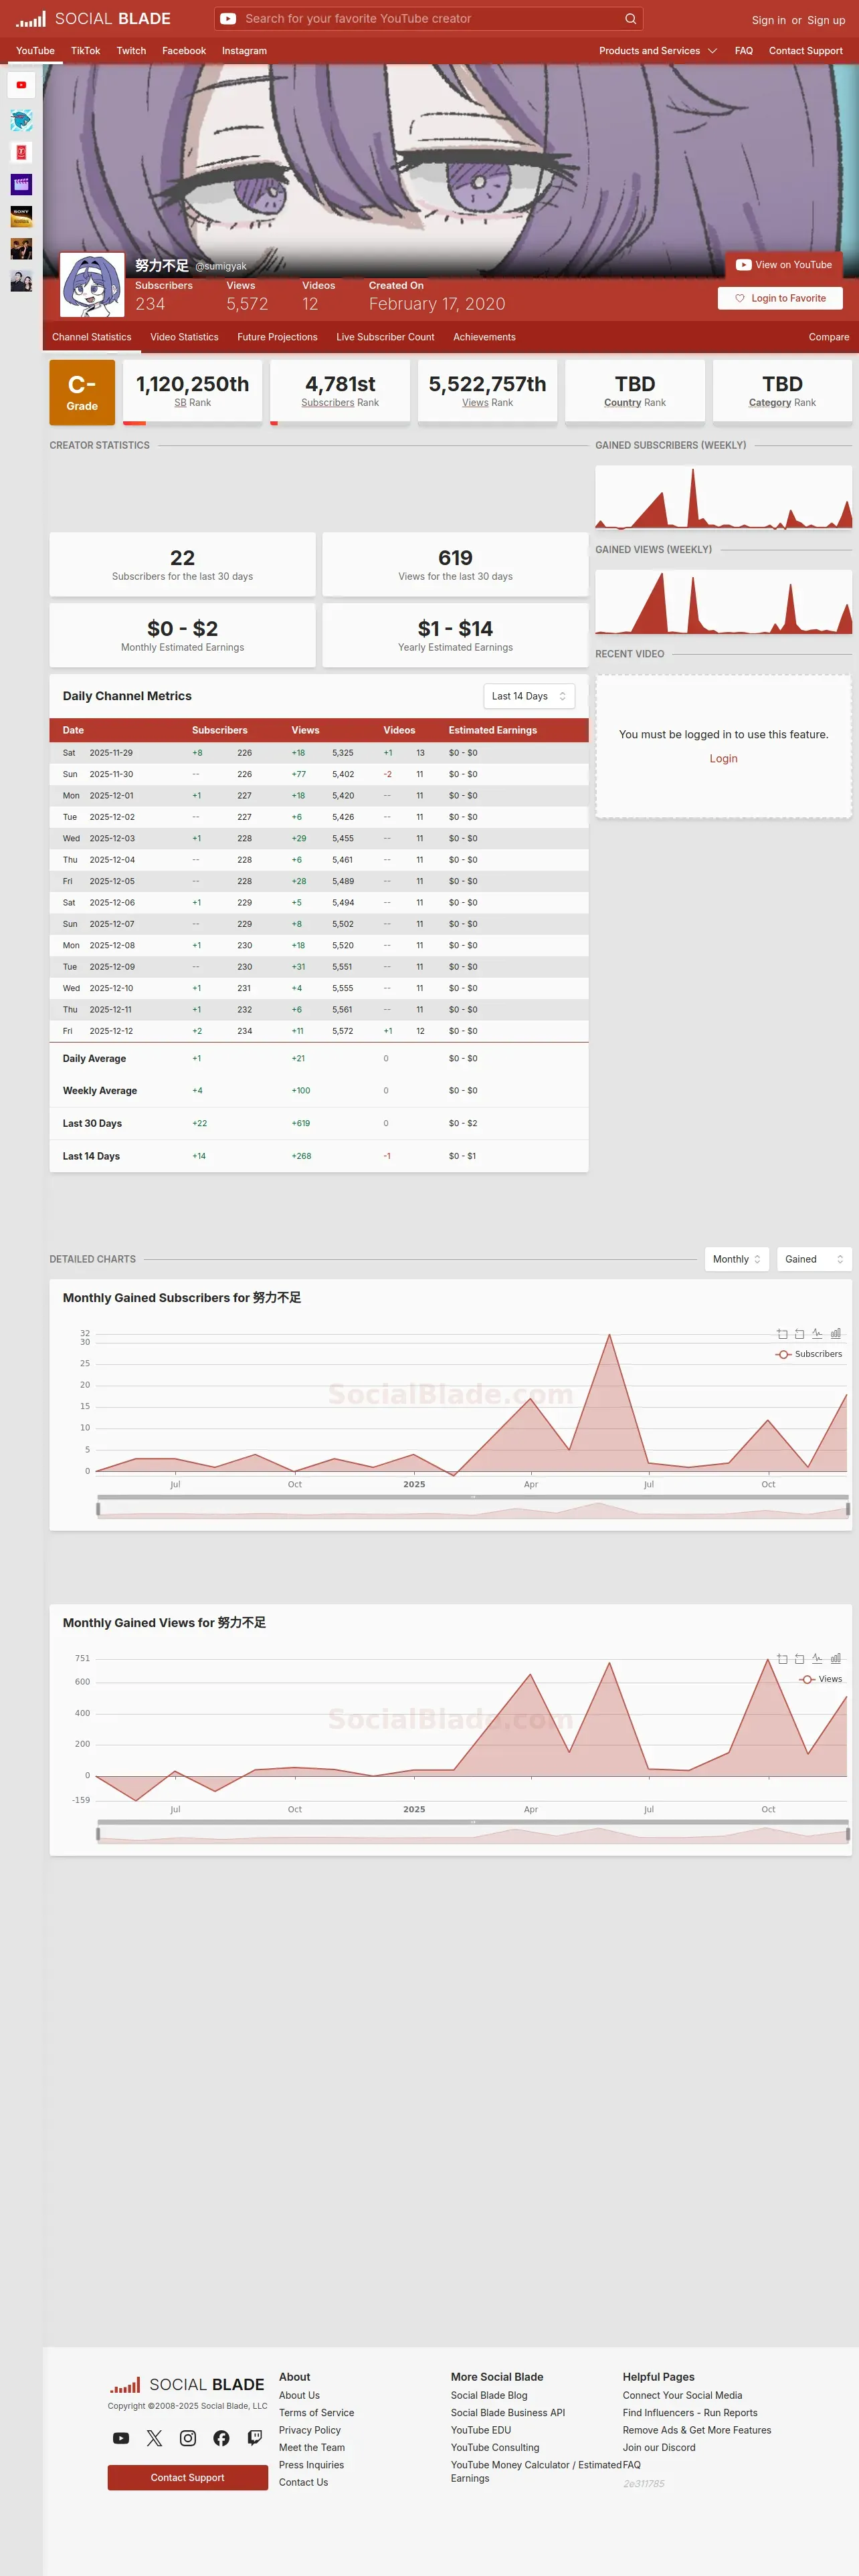Switch the Views chart to bar view
Image resolution: width=859 pixels, height=2576 pixels.
(x=835, y=1659)
